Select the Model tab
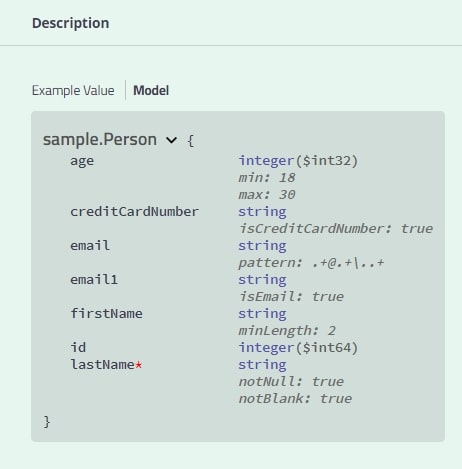 coord(151,91)
